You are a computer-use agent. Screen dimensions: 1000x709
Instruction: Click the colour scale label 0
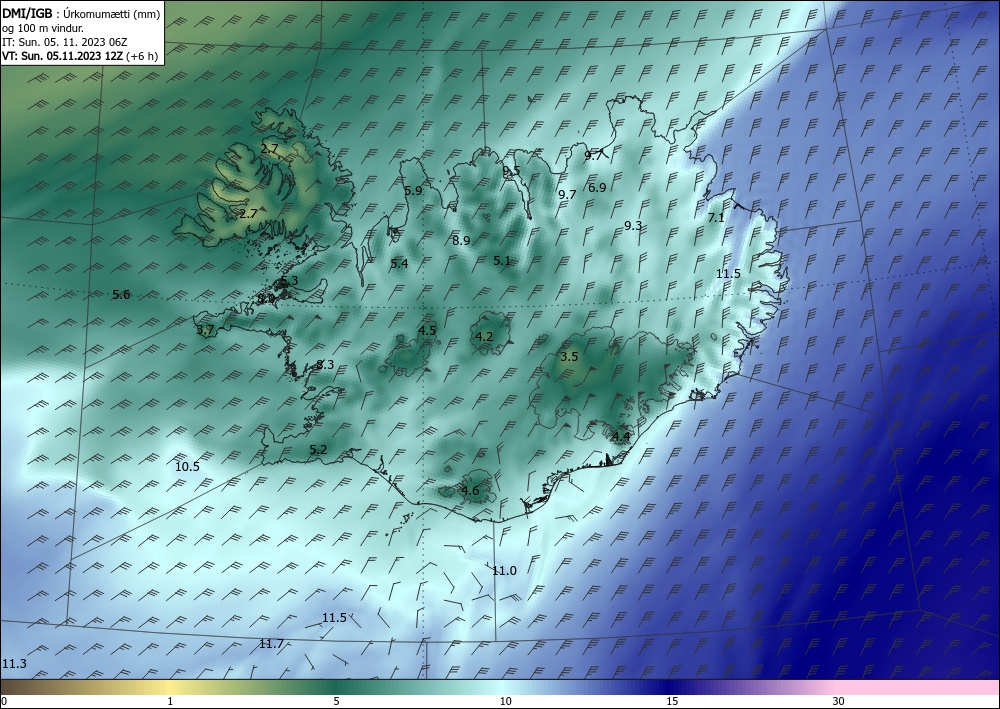click(x=4, y=702)
